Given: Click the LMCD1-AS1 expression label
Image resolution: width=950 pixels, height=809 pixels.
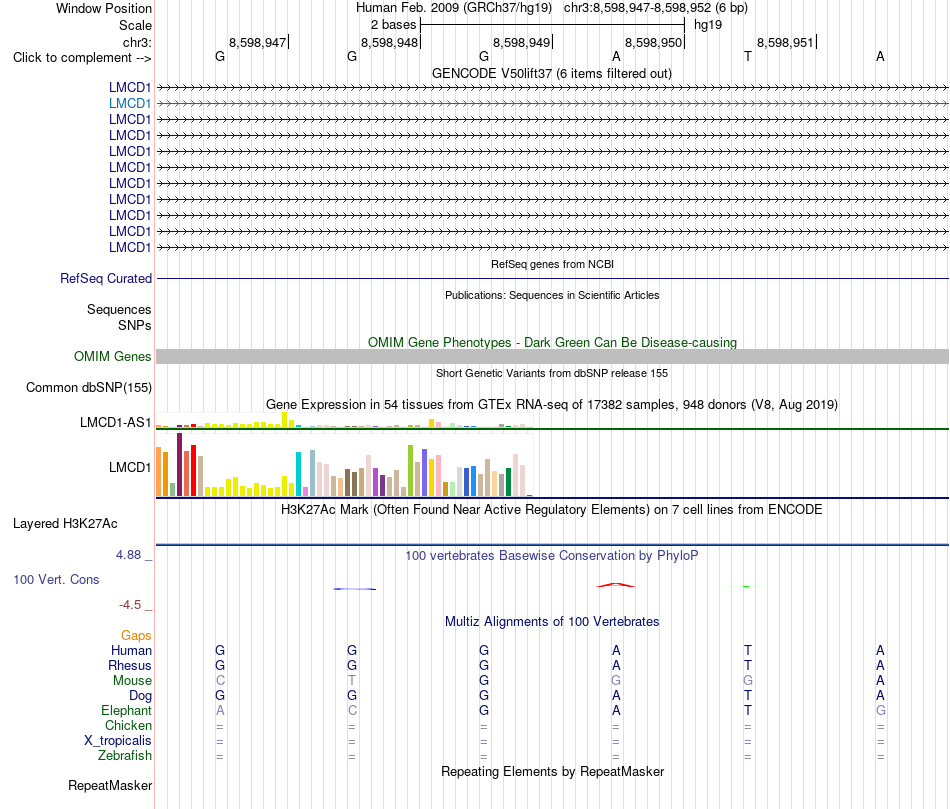Looking at the screenshot, I should coord(115,422).
